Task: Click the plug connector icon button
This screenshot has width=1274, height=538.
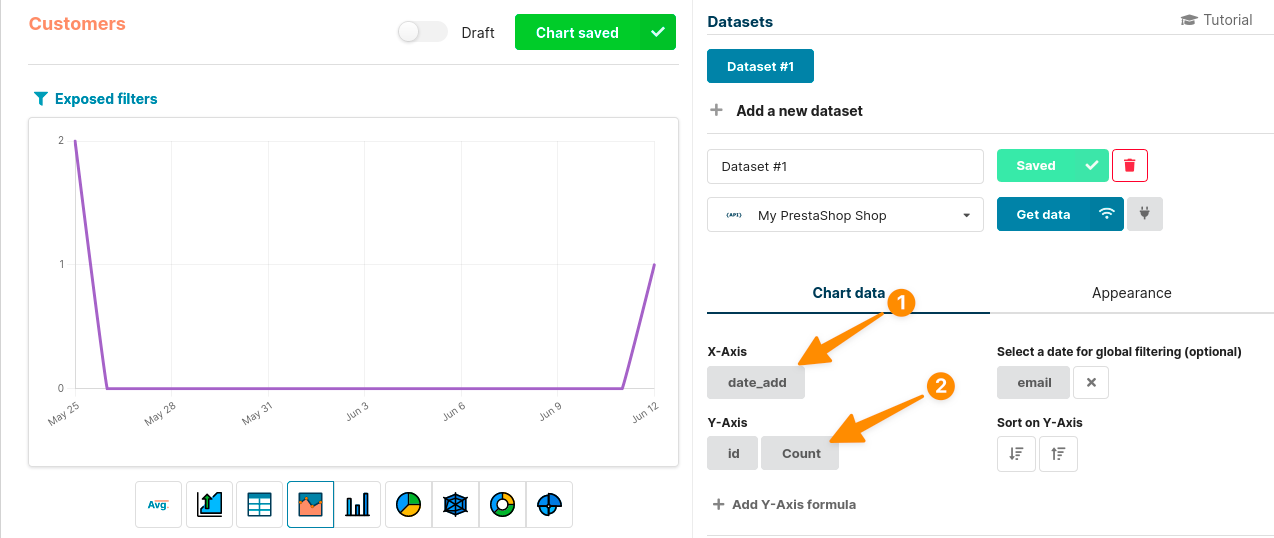Action: coord(1144,214)
